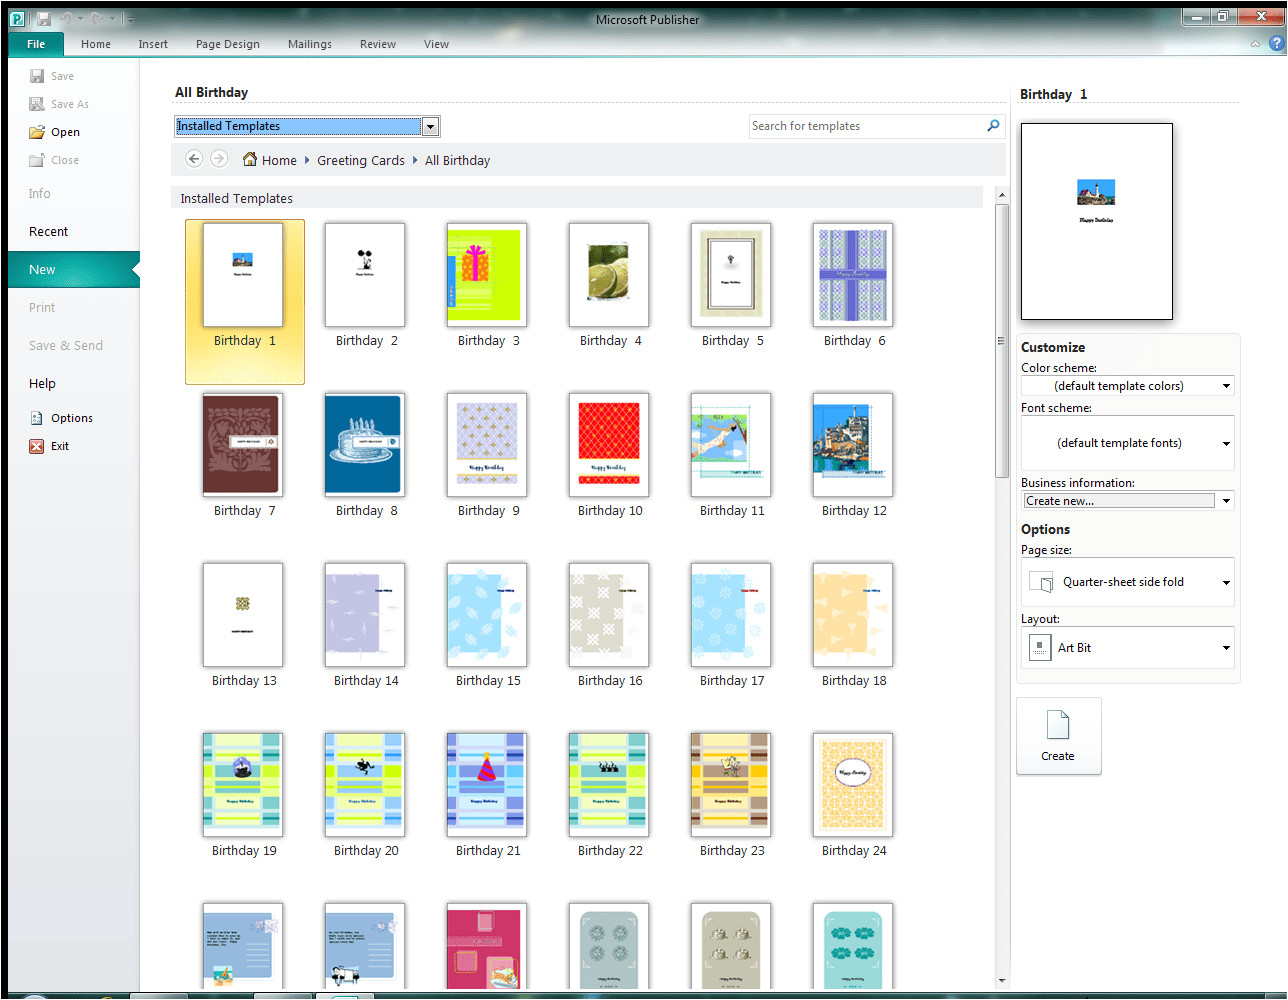This screenshot has width=1288, height=1000.
Task: Click the Greeting Cards breadcrumb link
Action: [361, 160]
